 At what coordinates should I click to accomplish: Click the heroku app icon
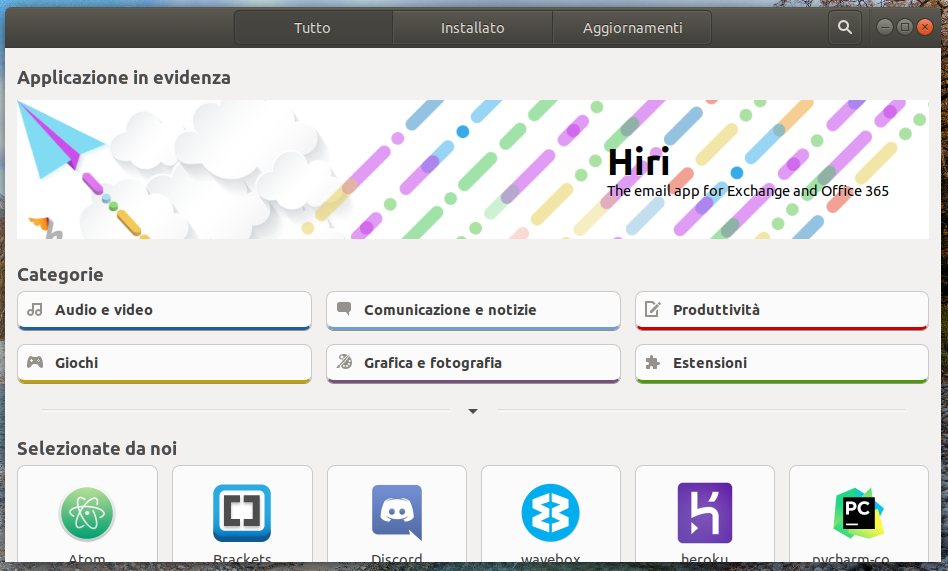pyautogui.click(x=705, y=513)
